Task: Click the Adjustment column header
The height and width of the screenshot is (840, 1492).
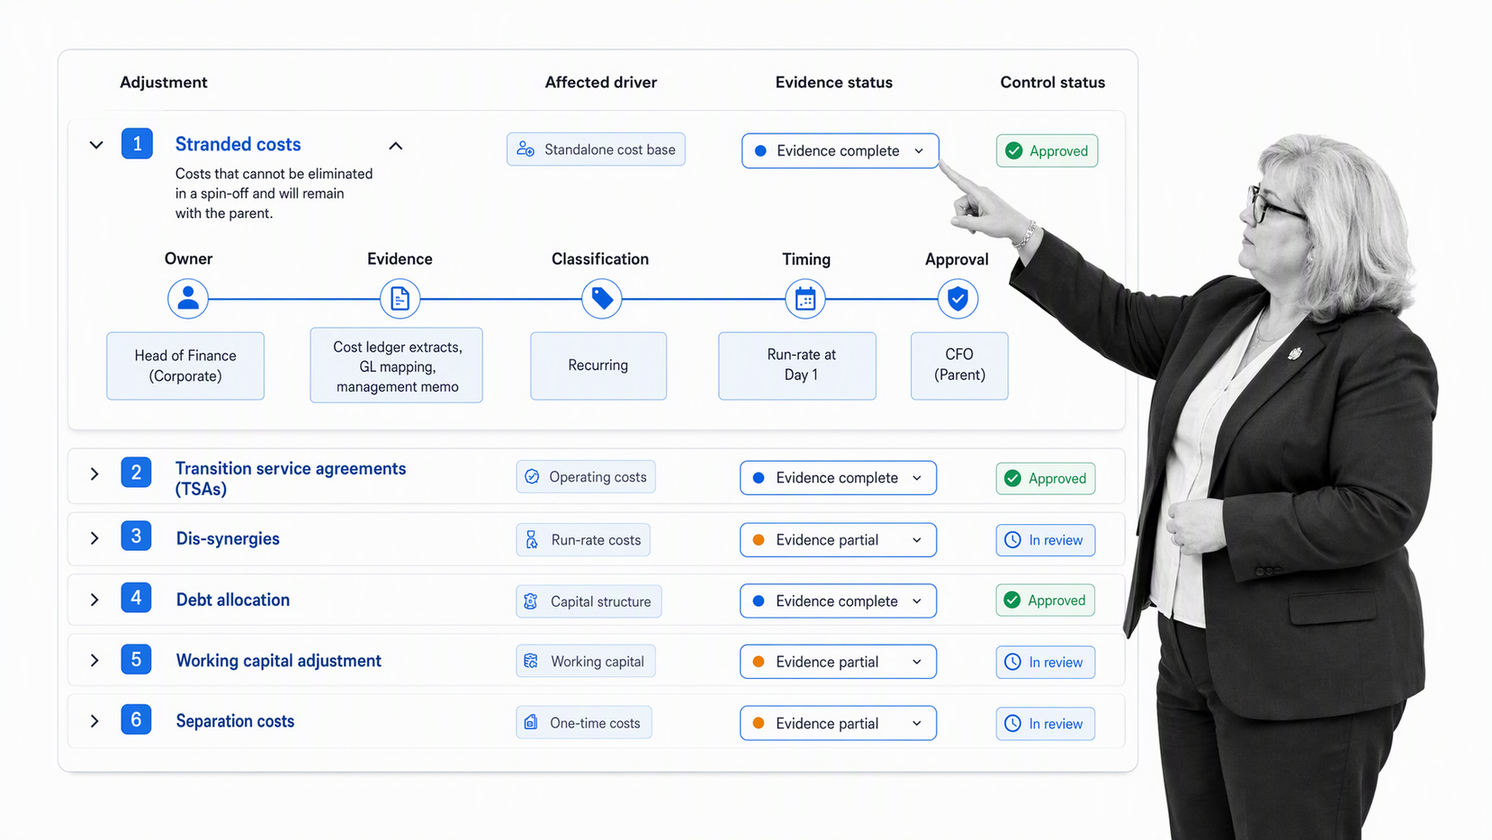Action: [x=164, y=82]
